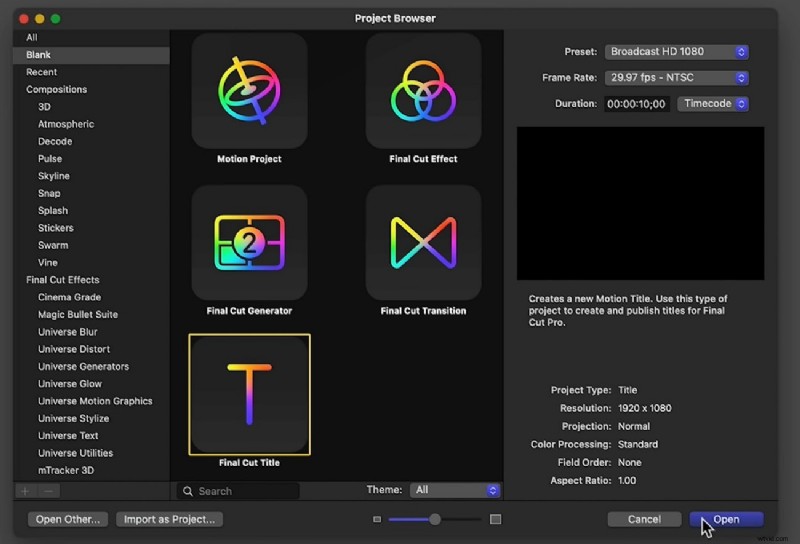Click the Cancel button
The image size is (800, 544).
[644, 519]
